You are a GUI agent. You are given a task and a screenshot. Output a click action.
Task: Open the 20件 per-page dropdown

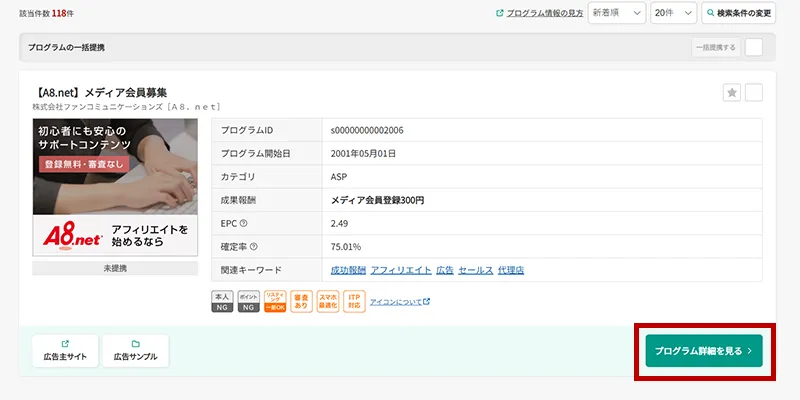(x=673, y=13)
